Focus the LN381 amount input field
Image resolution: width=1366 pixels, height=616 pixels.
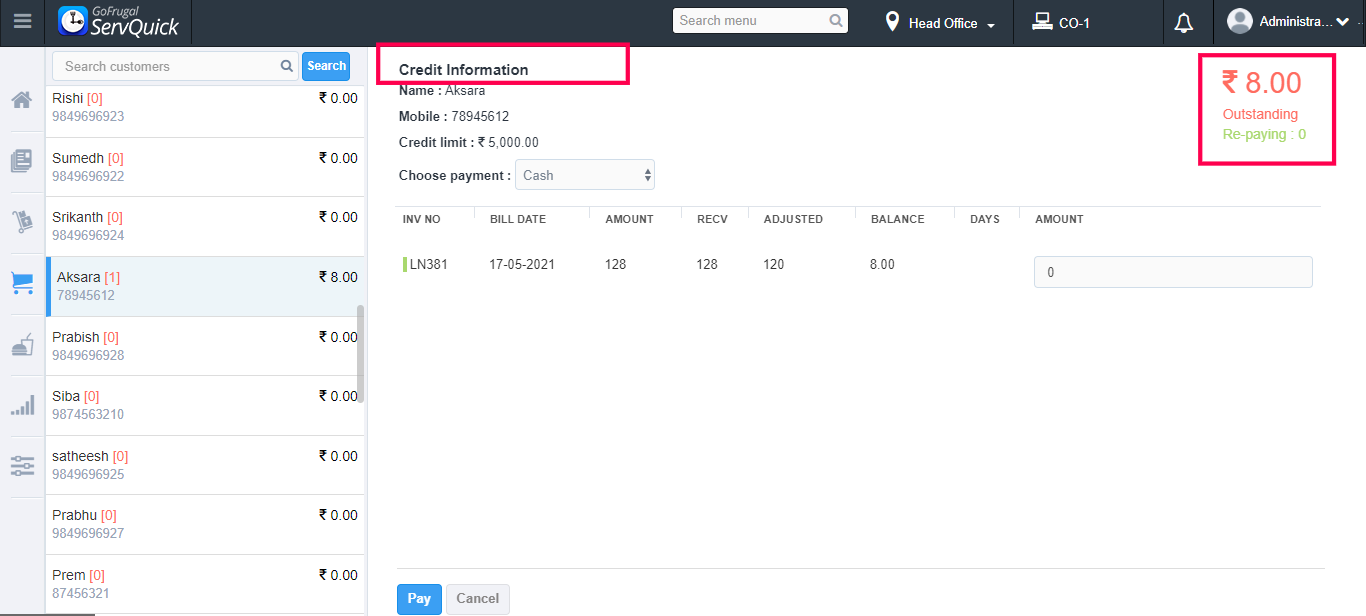[x=1172, y=272]
